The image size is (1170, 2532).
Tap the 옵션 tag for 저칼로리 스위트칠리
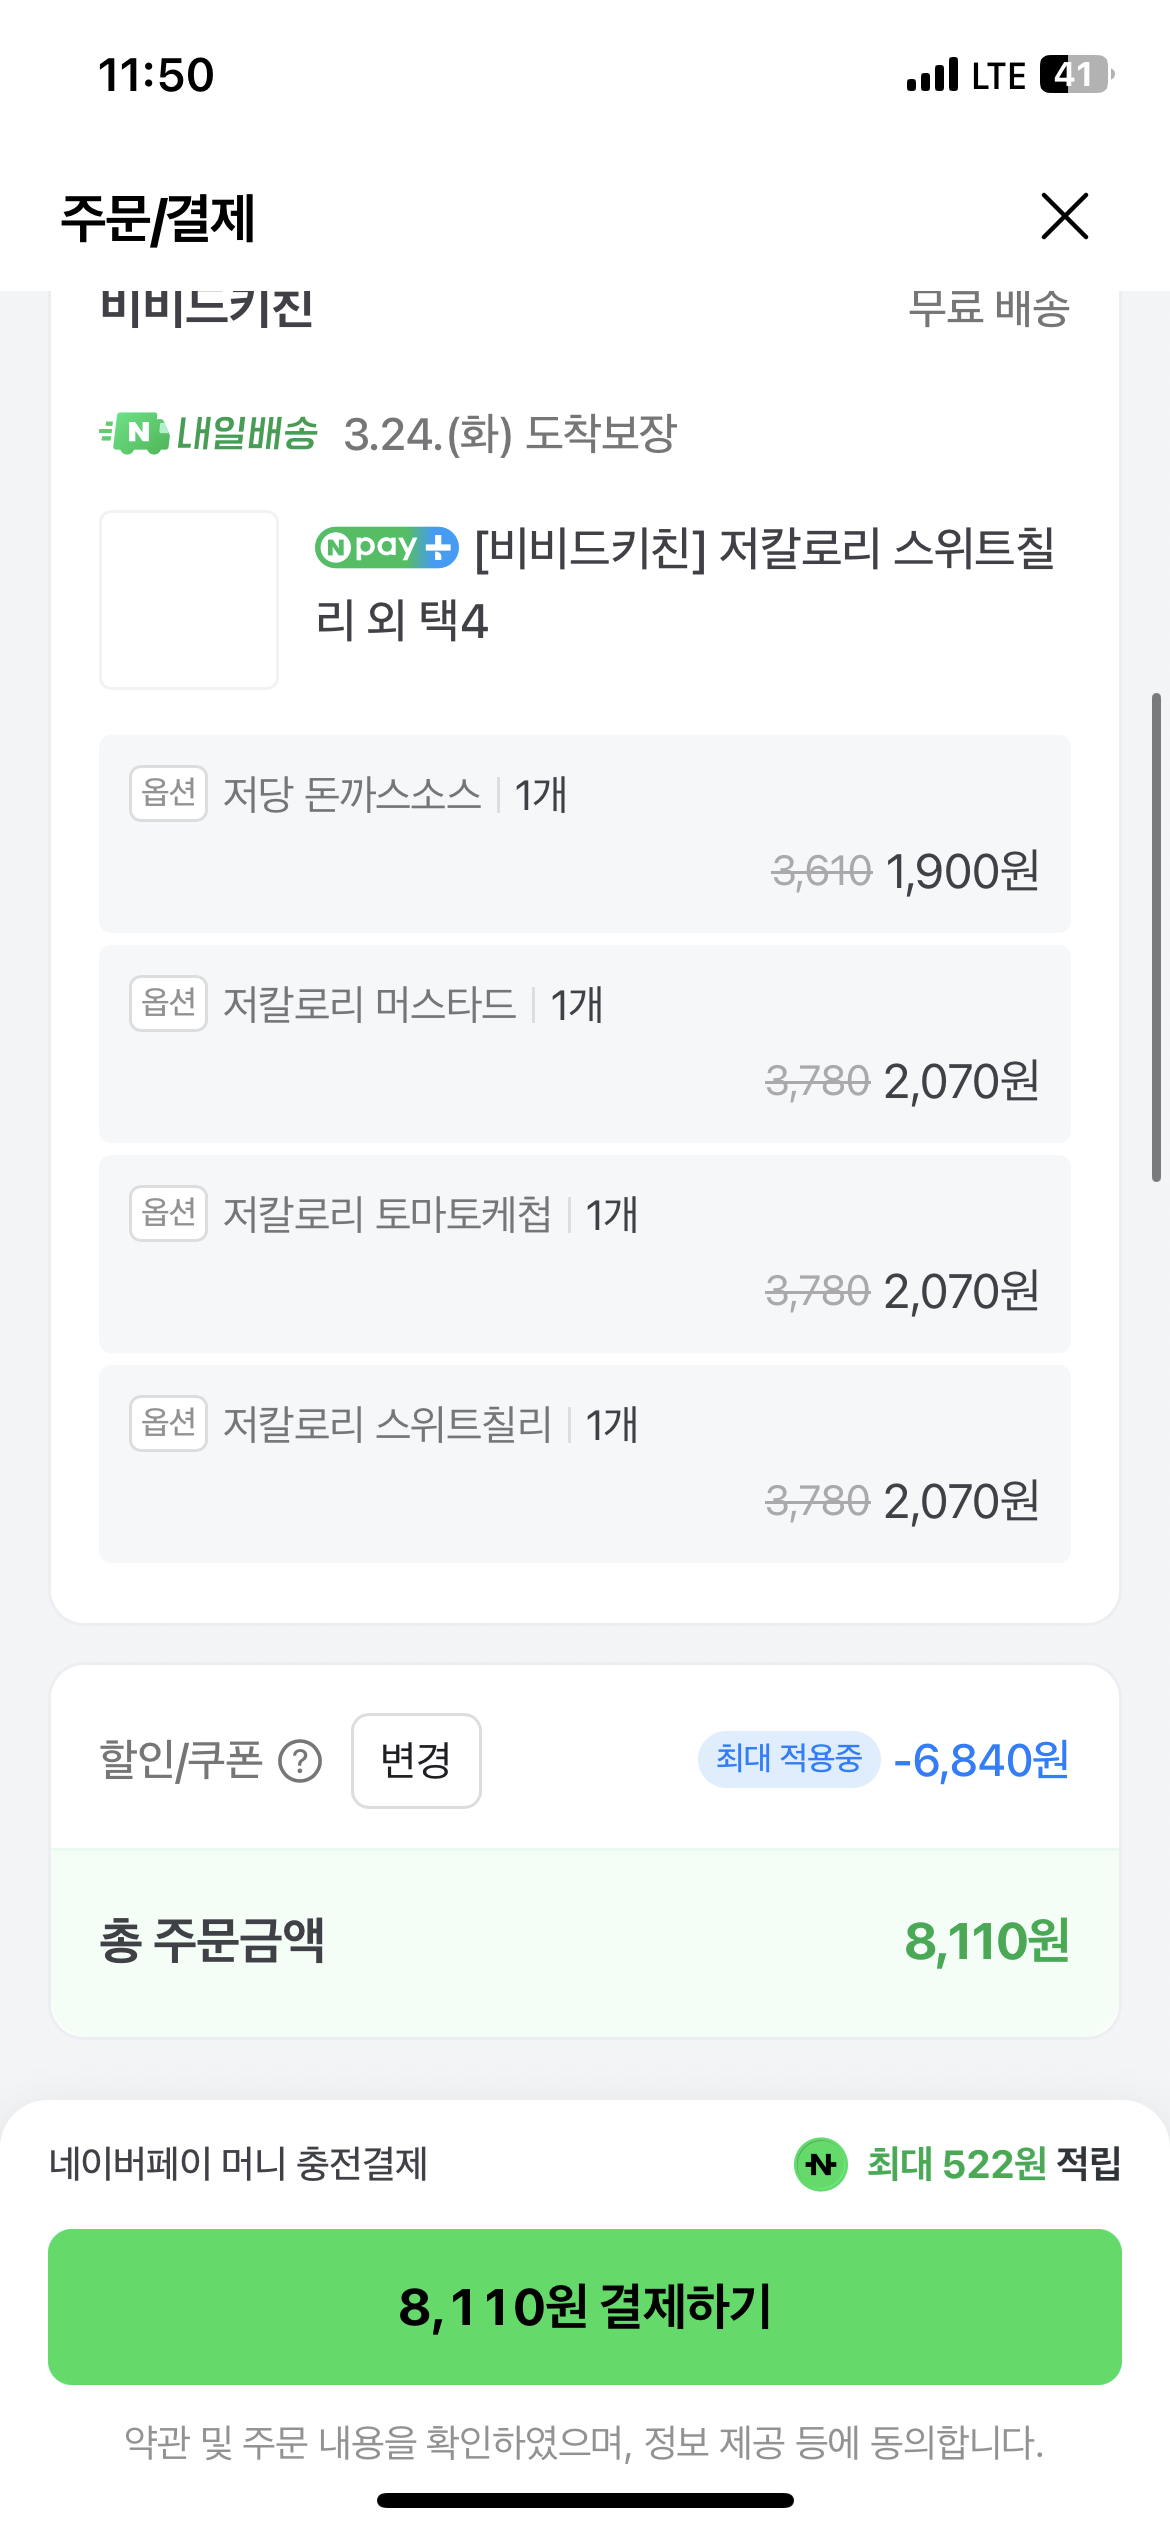168,1423
